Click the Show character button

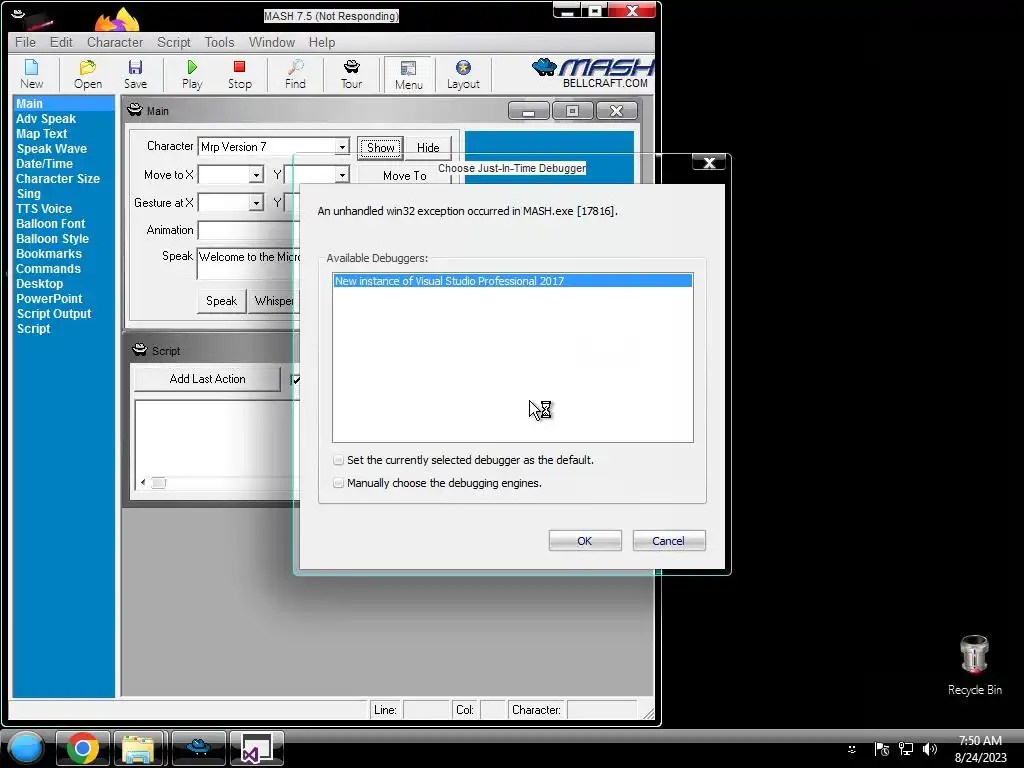pyautogui.click(x=380, y=148)
